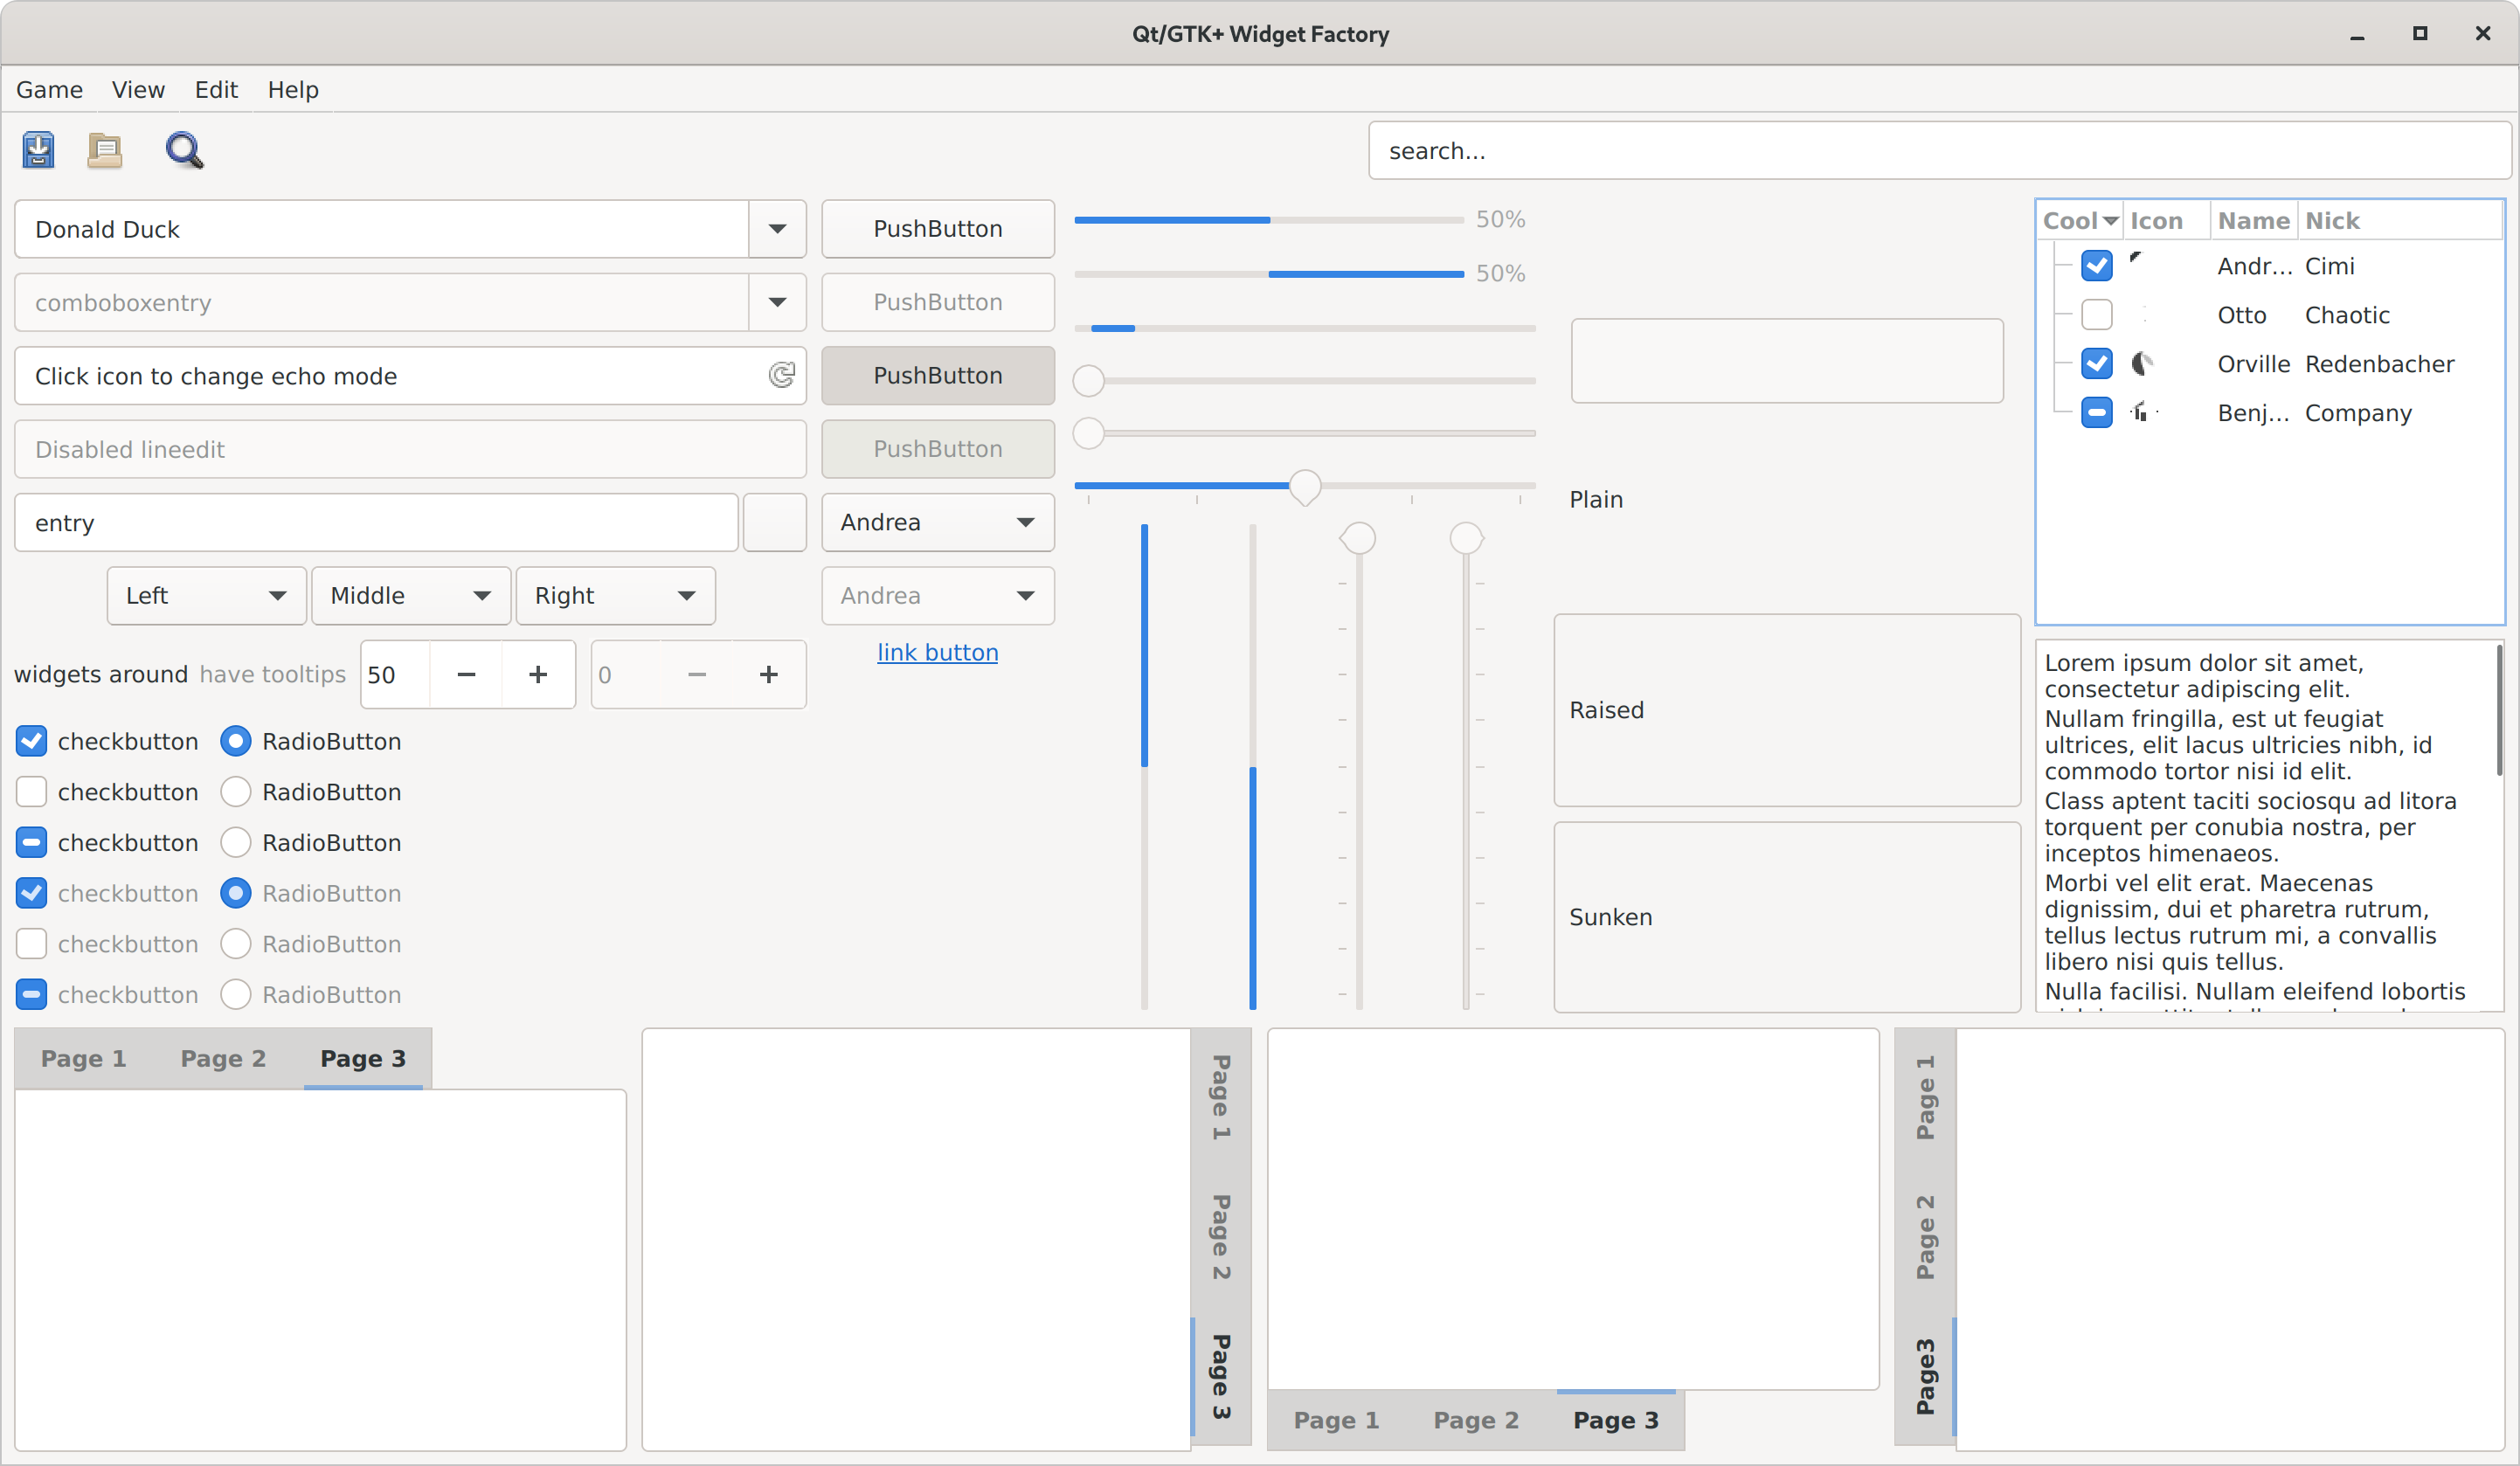Click the open folder toolbar icon

tap(104, 150)
